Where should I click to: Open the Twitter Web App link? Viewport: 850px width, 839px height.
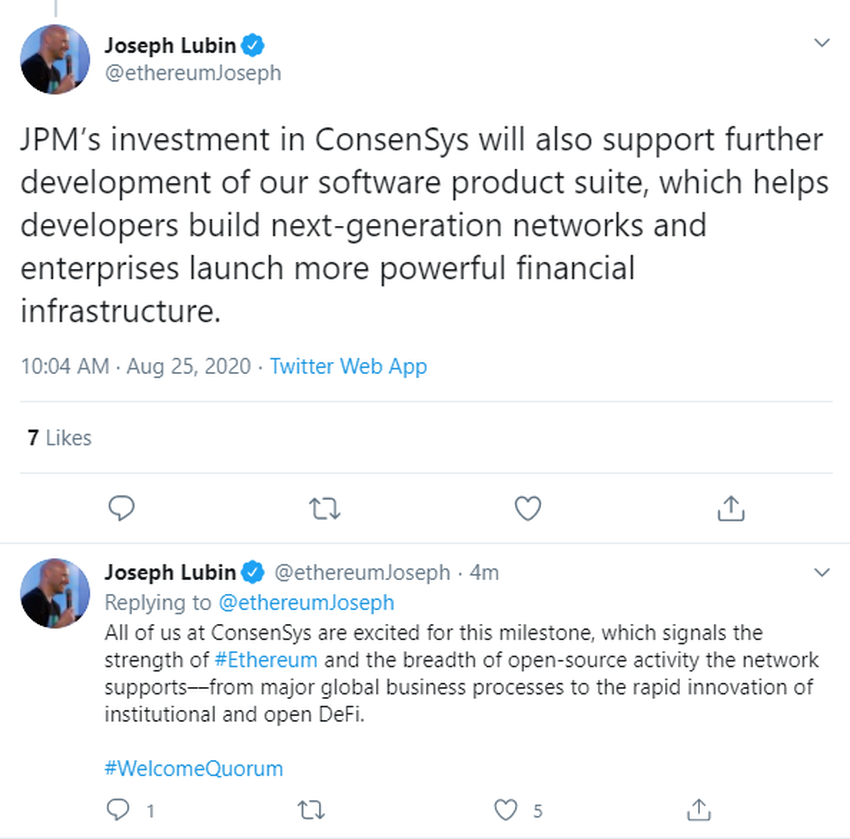click(x=349, y=367)
